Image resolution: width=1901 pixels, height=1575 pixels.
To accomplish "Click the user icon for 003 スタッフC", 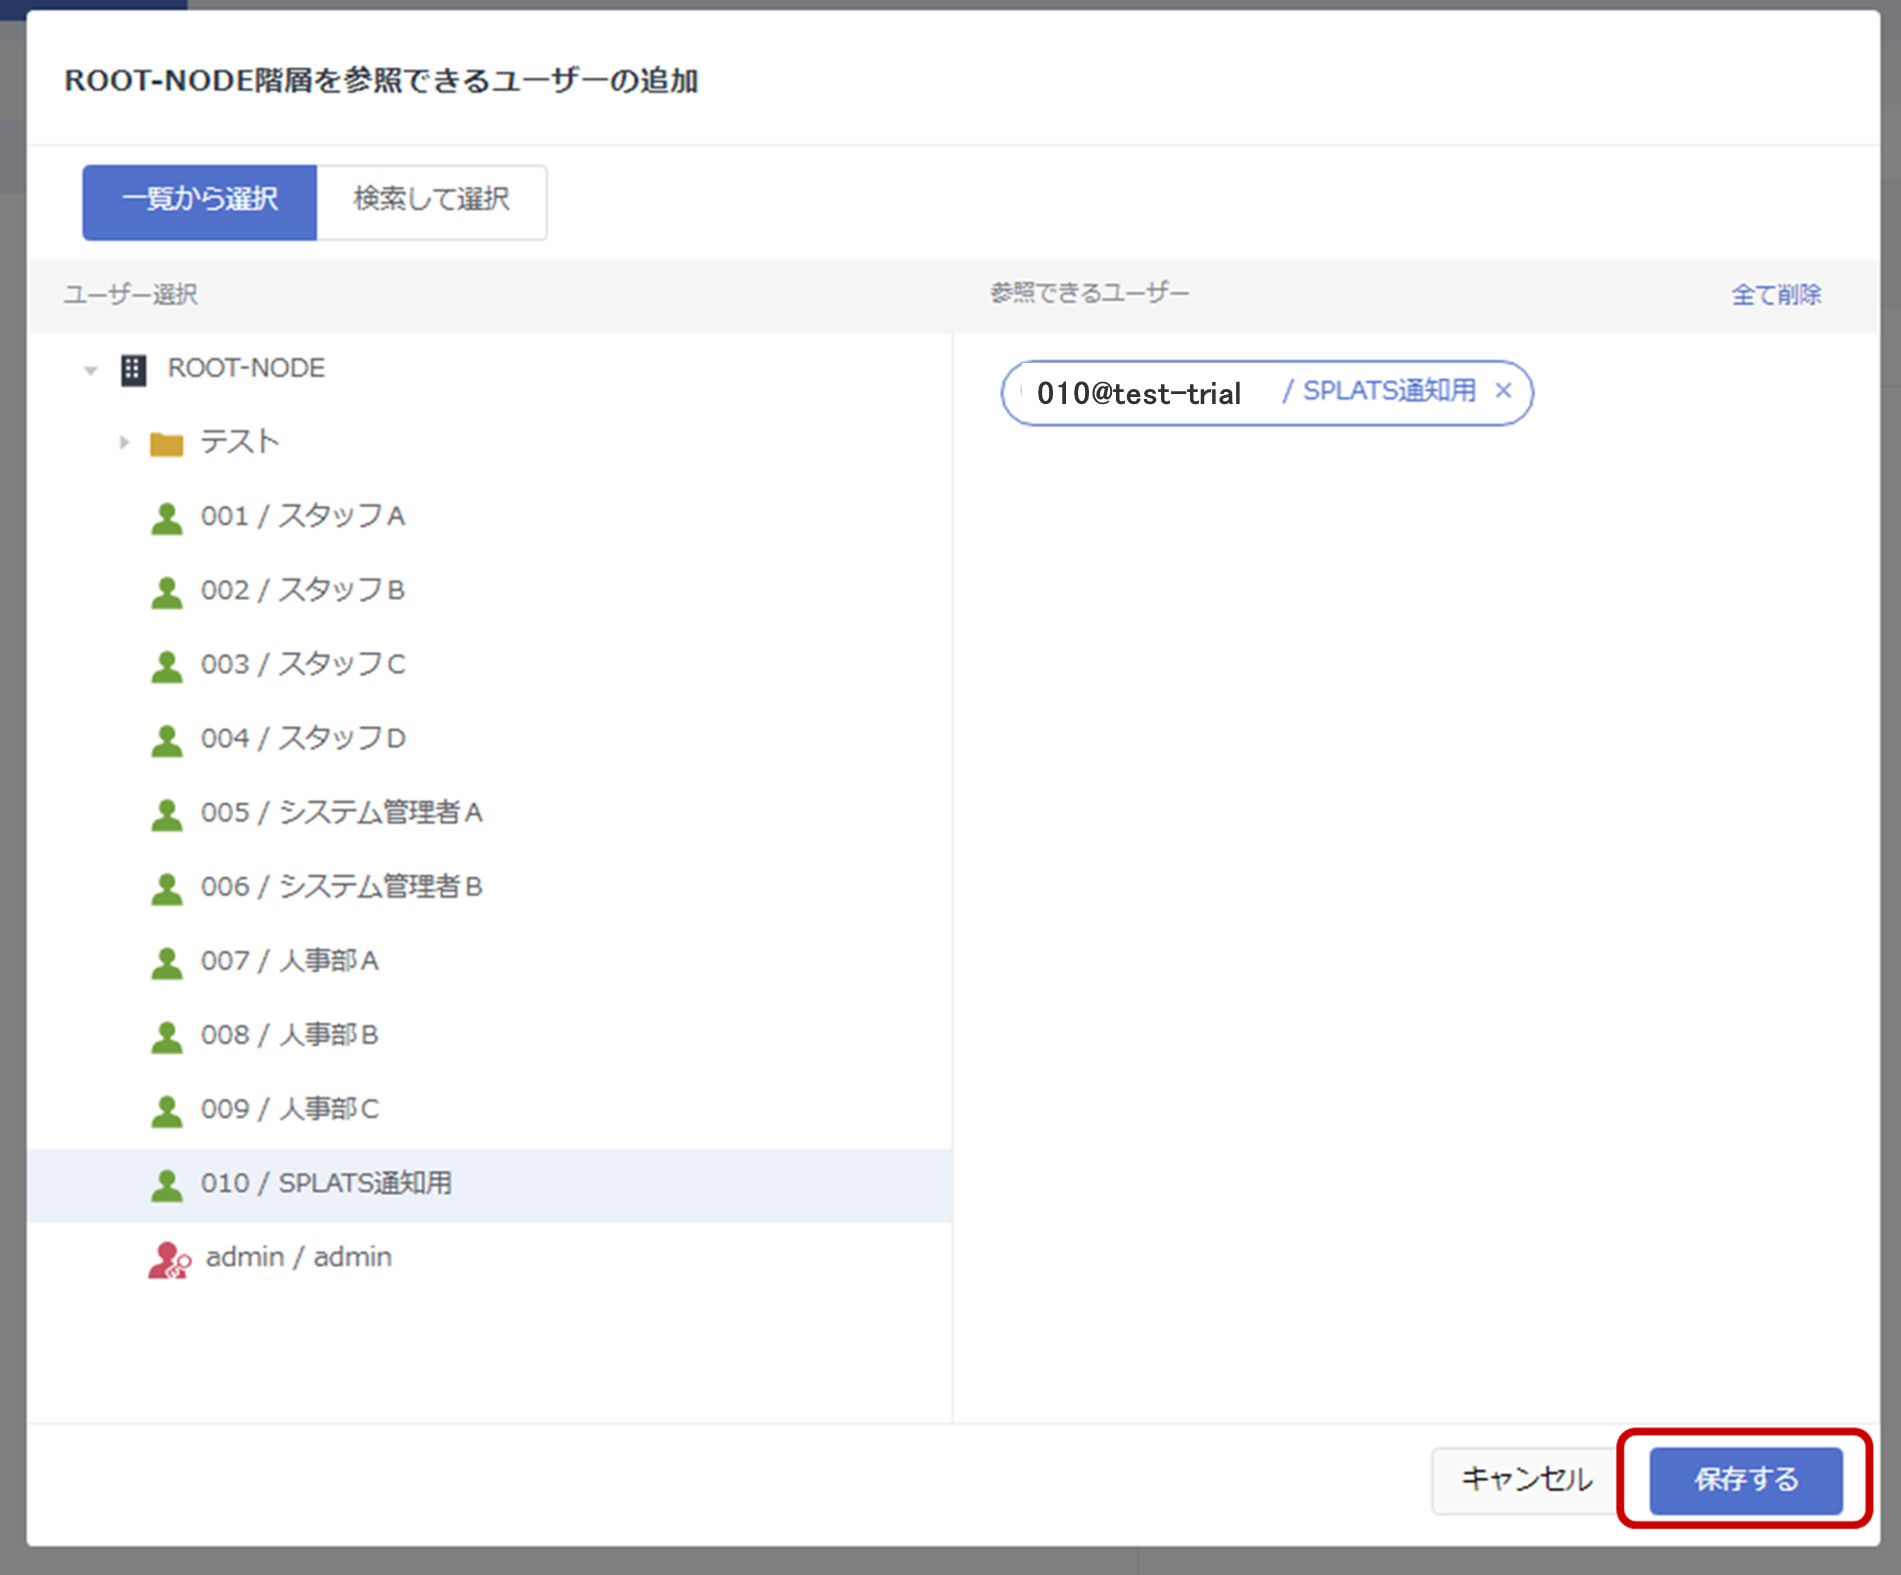I will pos(166,666).
